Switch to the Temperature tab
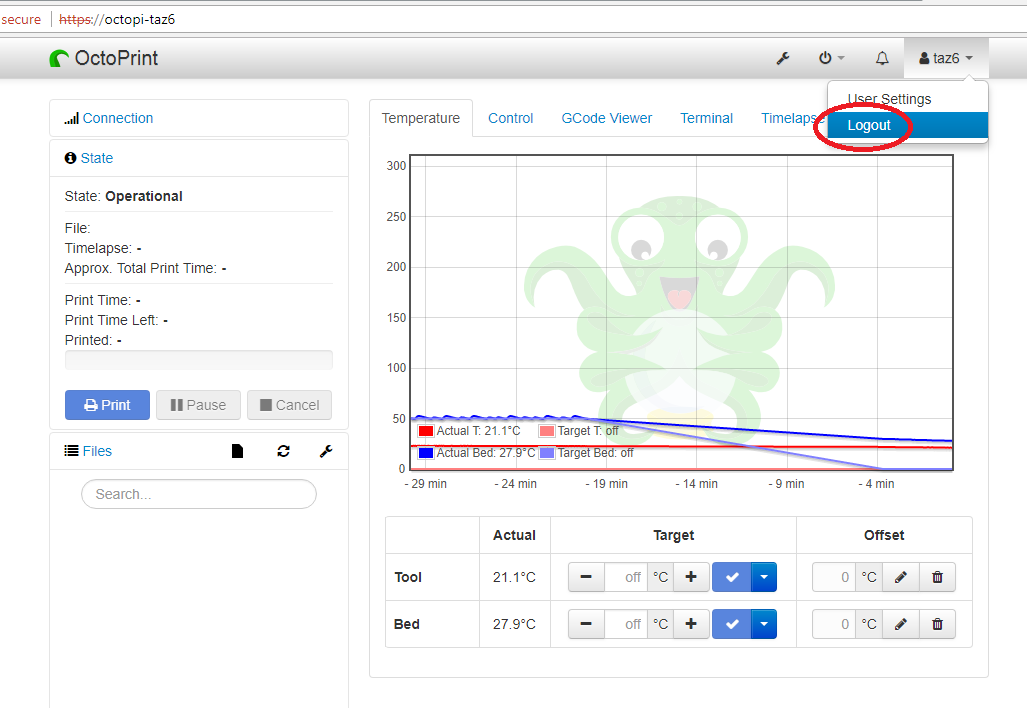 point(420,119)
